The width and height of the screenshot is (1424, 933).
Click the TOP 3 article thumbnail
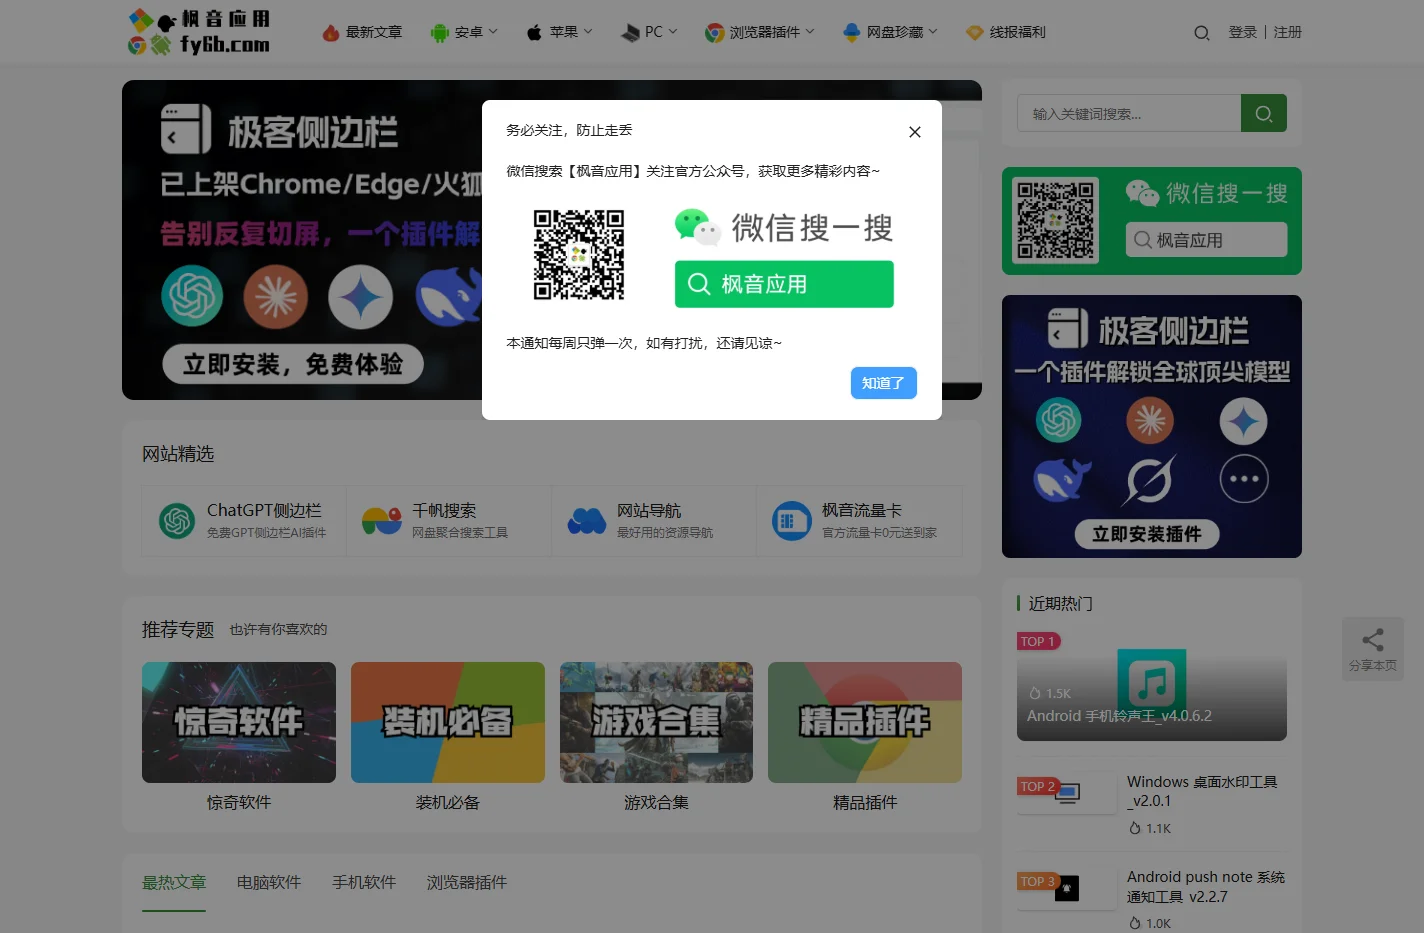(1066, 888)
